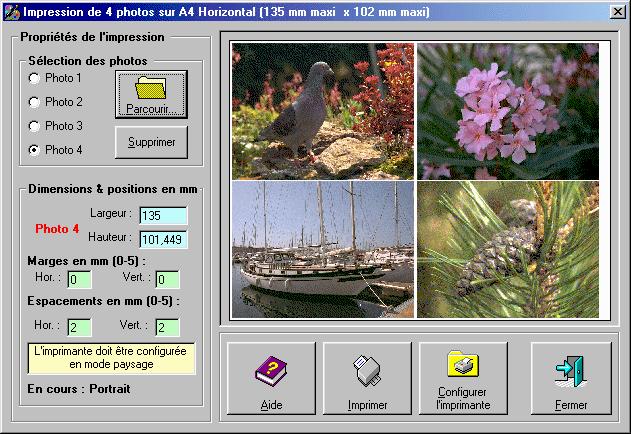
Task: Focus the Hauteur height field
Action: point(163,239)
